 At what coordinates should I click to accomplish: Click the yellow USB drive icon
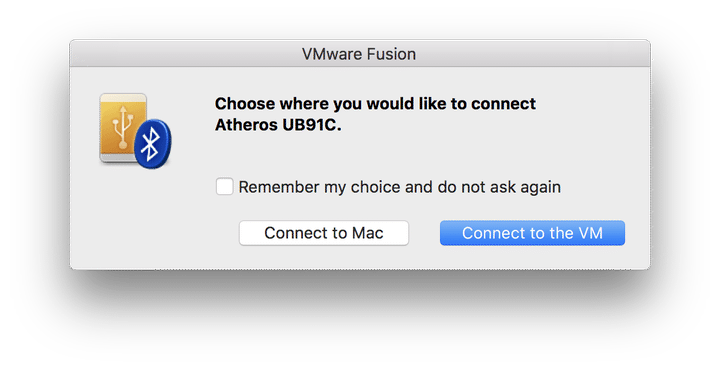(x=123, y=128)
